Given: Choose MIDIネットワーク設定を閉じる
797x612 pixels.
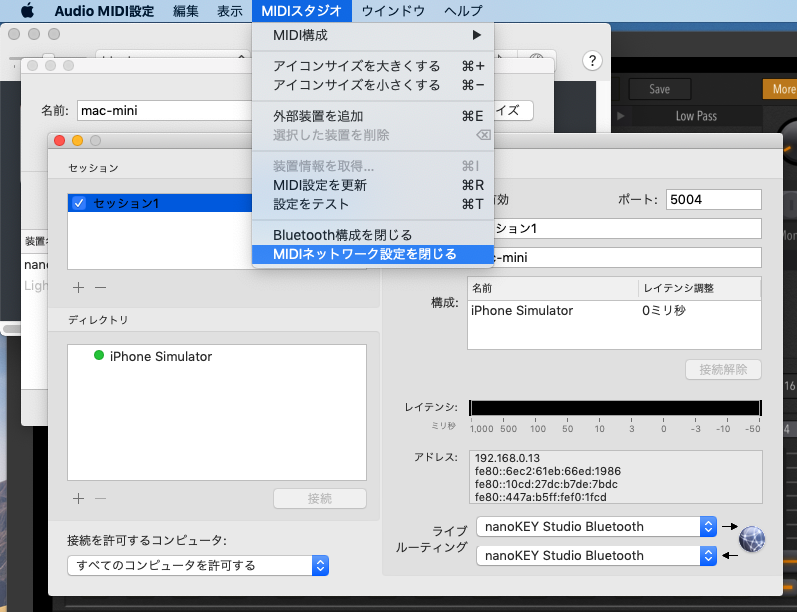Looking at the screenshot, I should click(373, 254).
